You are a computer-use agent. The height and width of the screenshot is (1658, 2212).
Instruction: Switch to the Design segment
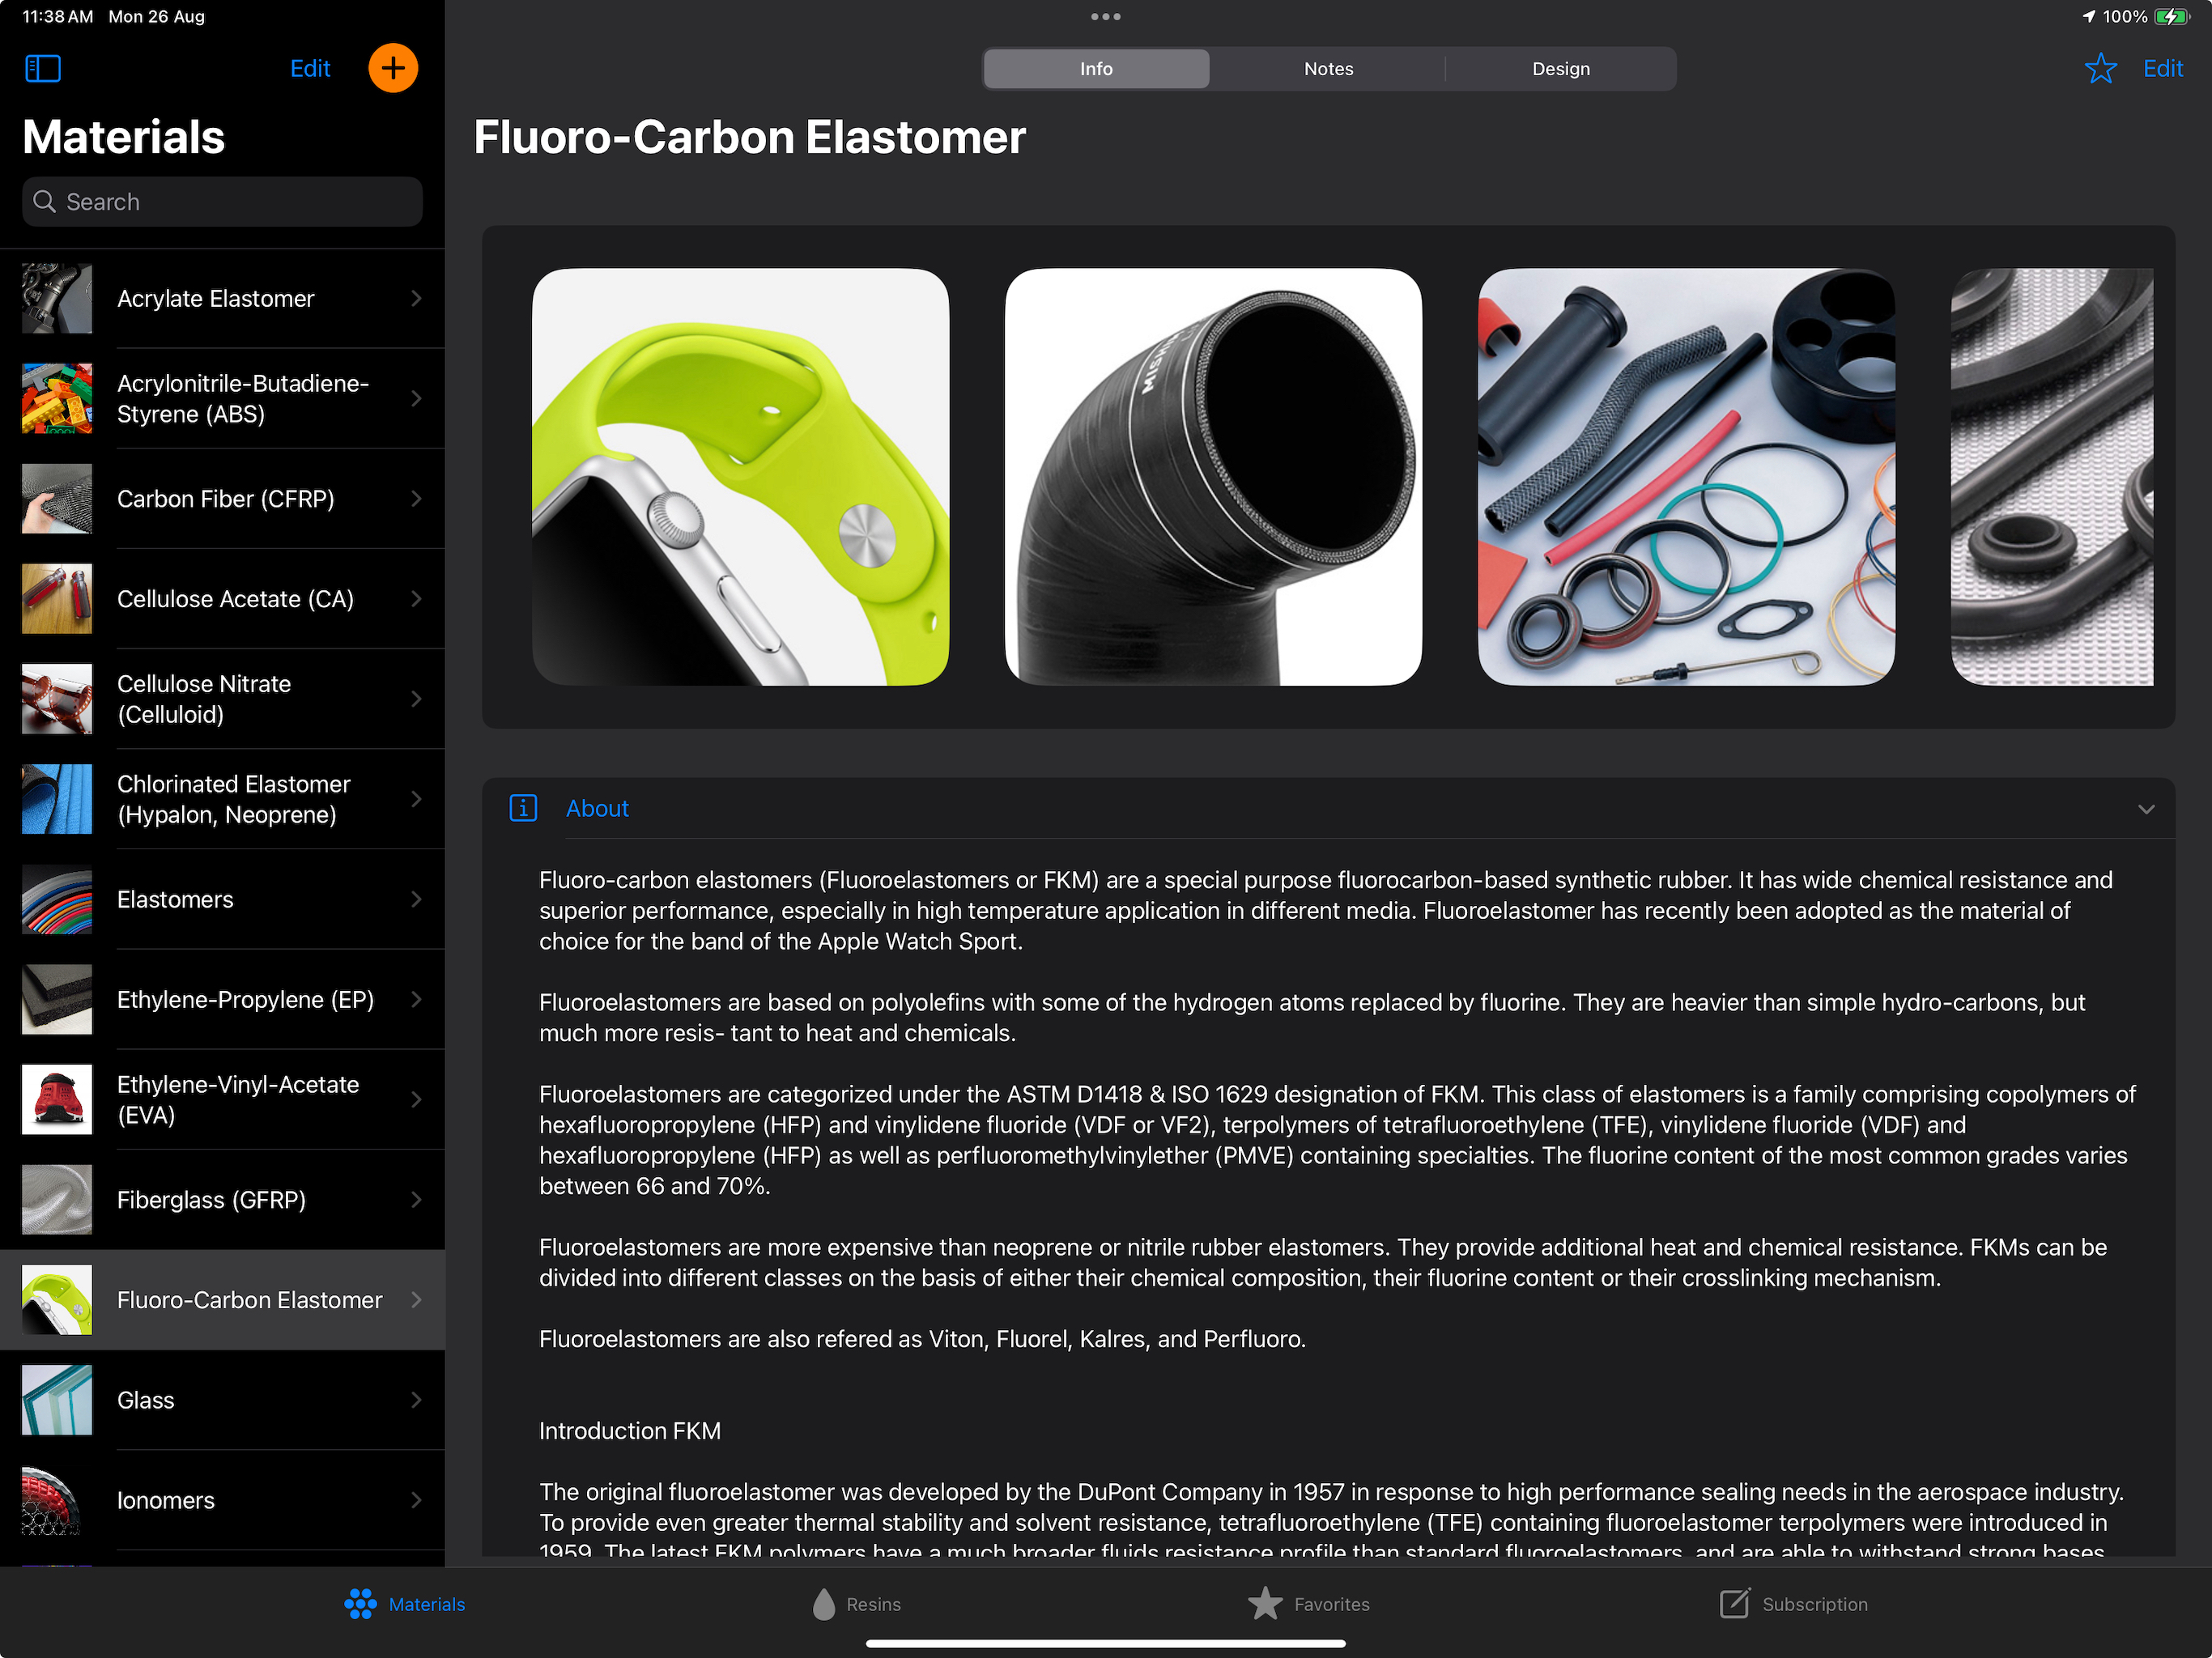[x=1560, y=69]
